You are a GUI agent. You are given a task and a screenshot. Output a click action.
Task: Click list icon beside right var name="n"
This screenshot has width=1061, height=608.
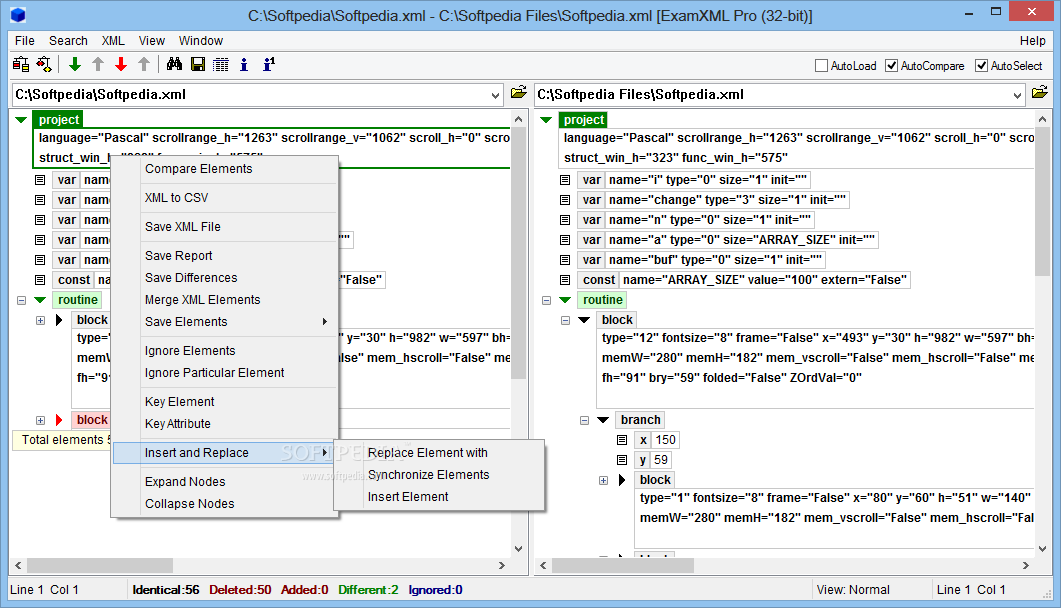[565, 220]
